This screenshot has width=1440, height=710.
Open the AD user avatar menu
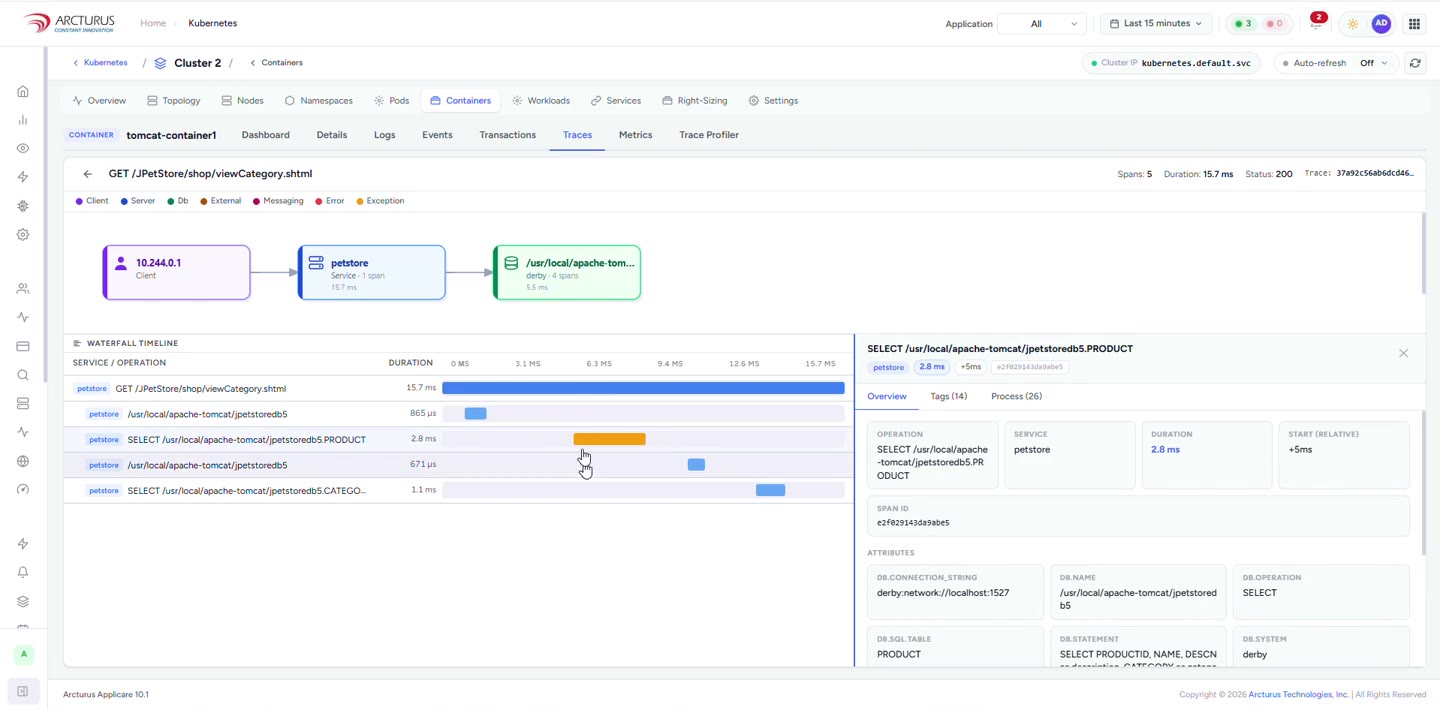pyautogui.click(x=1381, y=24)
